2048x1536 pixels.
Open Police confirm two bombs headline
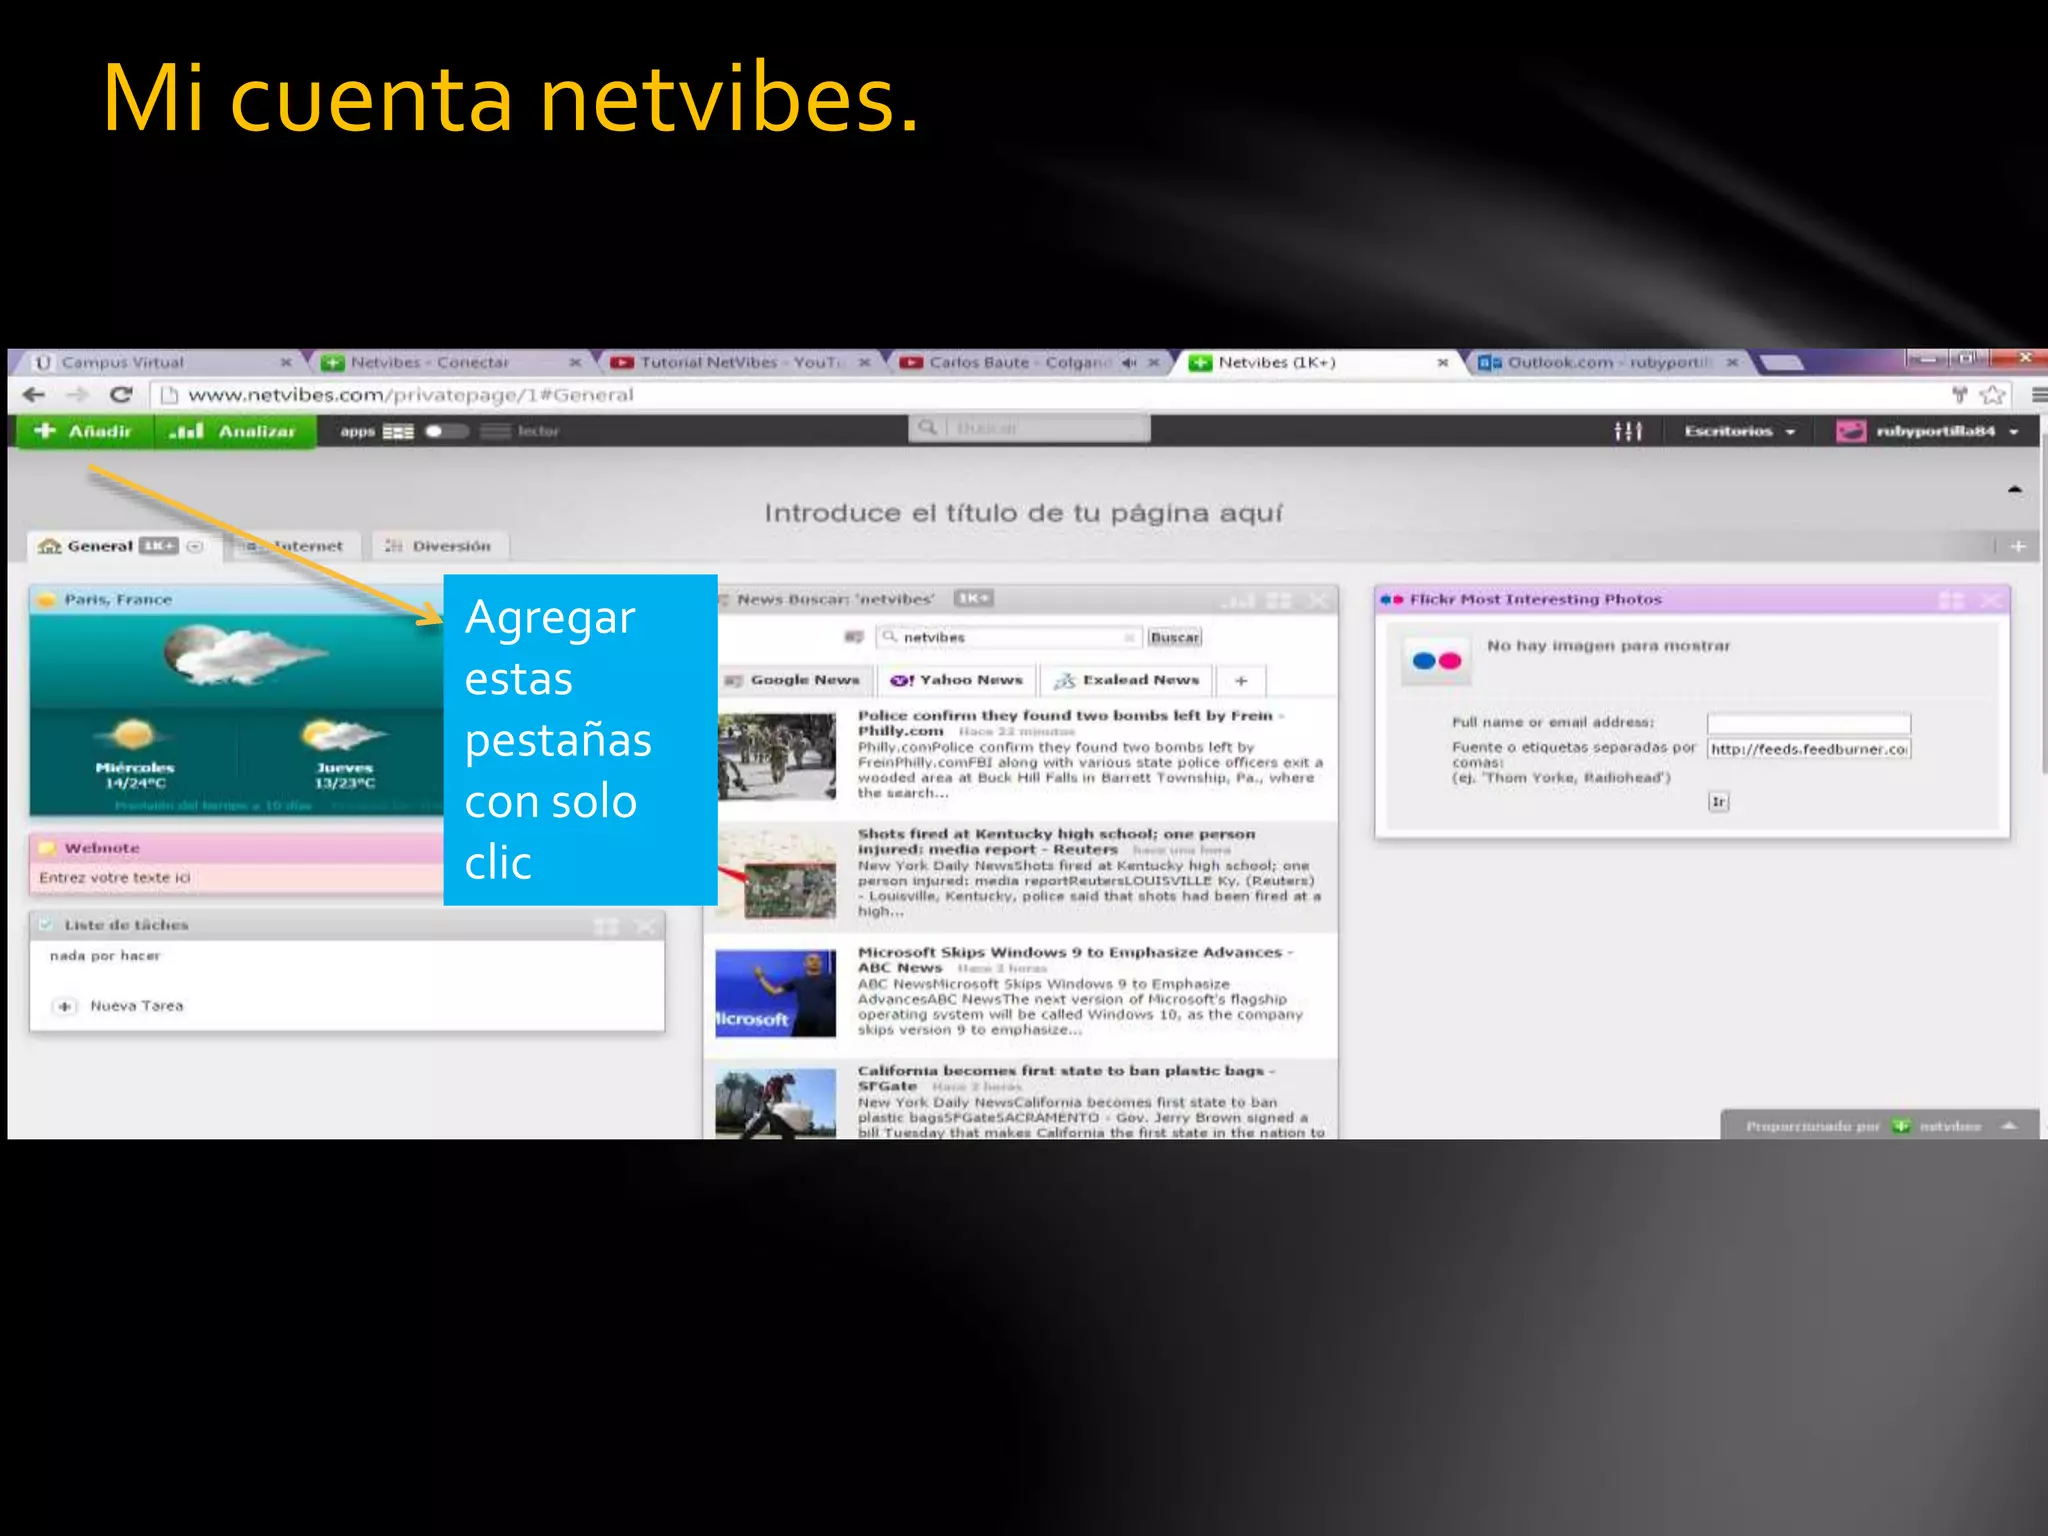click(1070, 723)
